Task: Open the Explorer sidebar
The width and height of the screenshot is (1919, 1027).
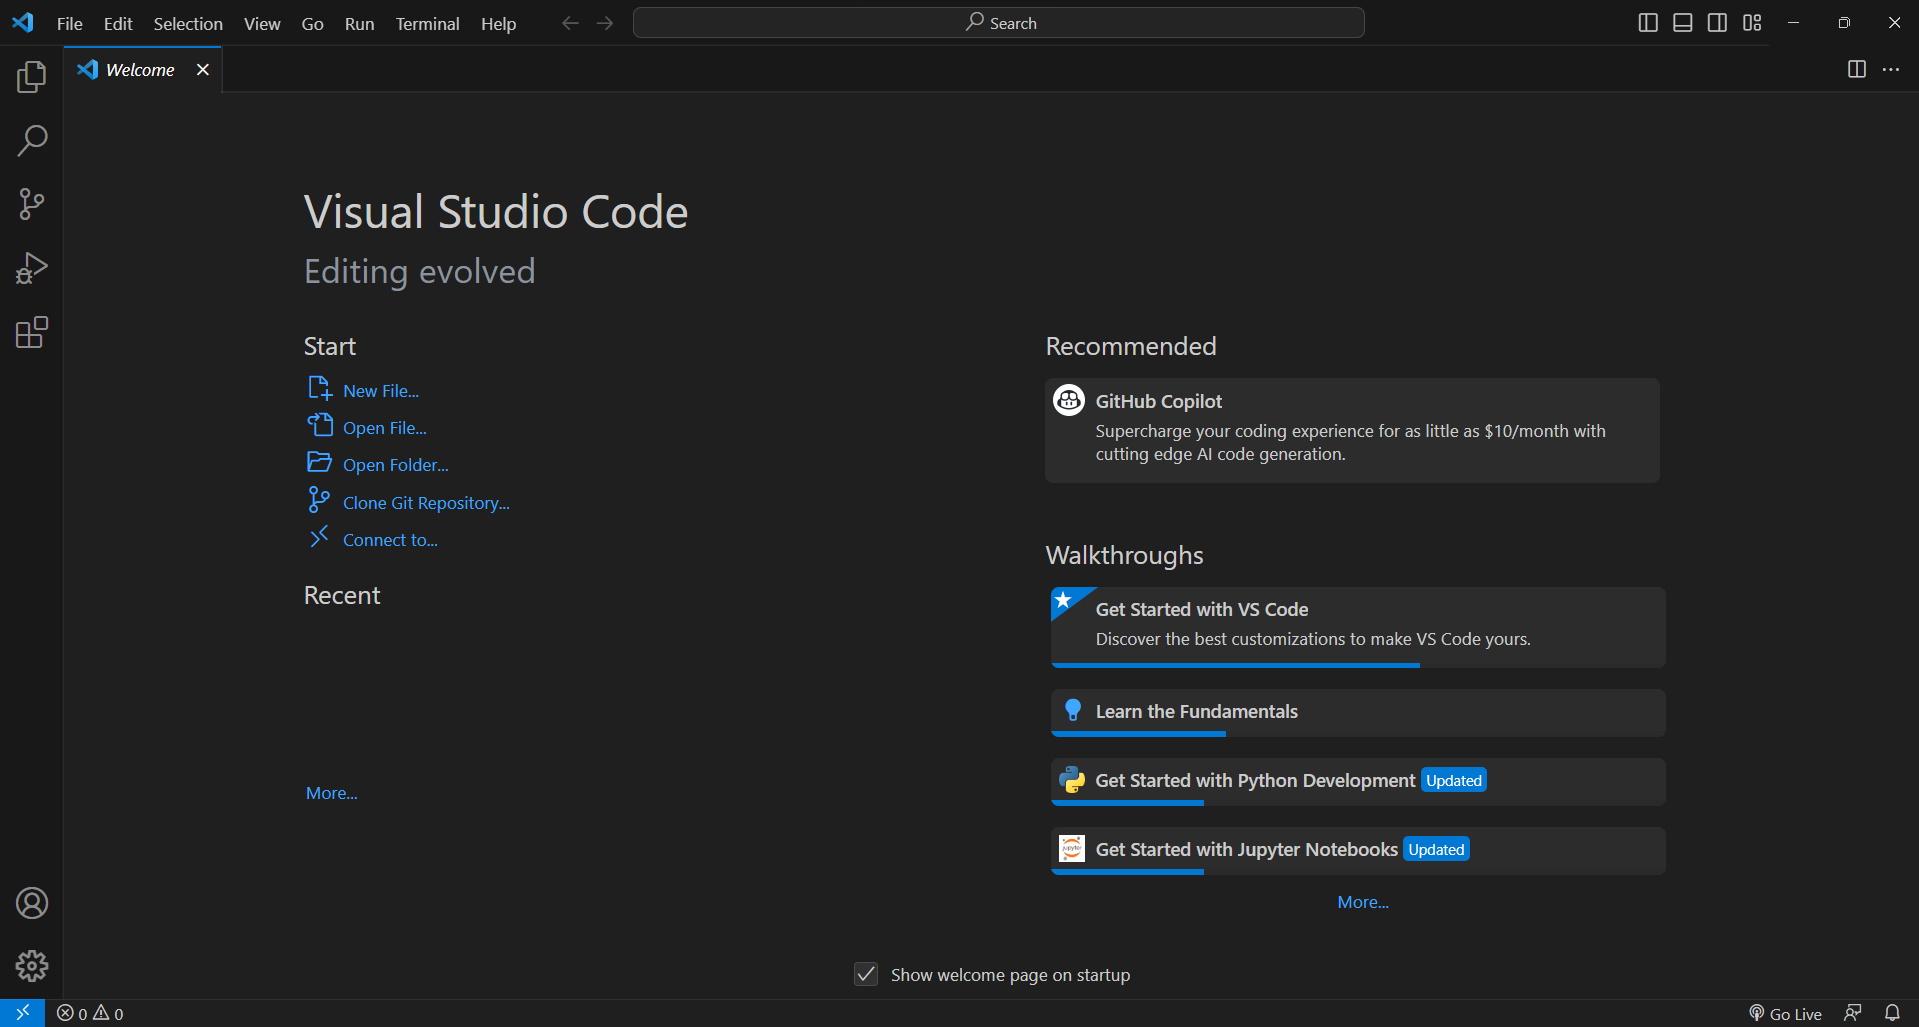Action: (31, 76)
